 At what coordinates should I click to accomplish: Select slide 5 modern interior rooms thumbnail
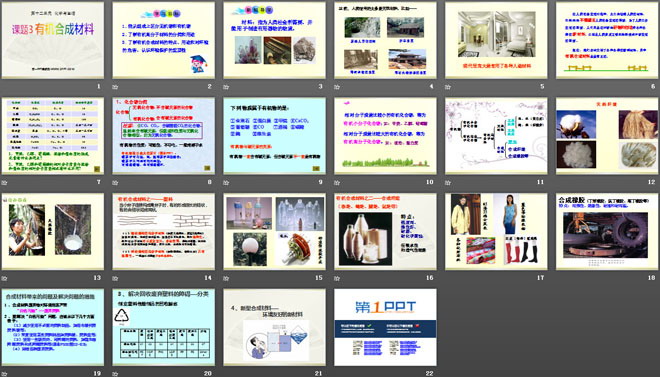coord(496,40)
